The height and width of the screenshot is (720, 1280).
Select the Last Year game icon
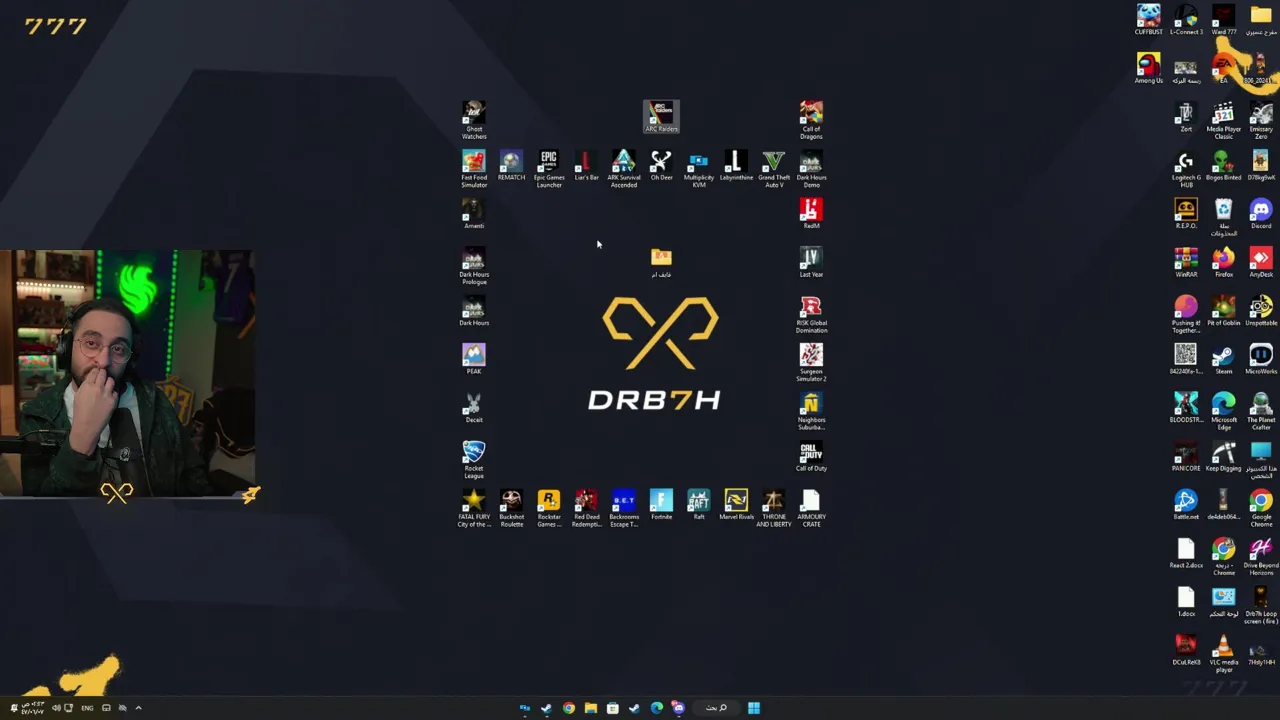tap(811, 263)
